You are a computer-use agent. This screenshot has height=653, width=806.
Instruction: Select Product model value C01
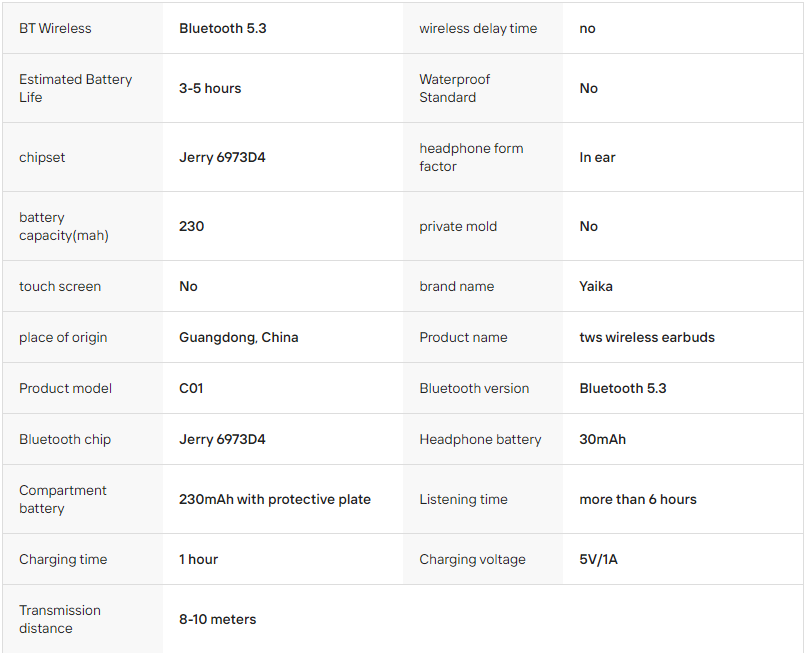[x=191, y=388]
